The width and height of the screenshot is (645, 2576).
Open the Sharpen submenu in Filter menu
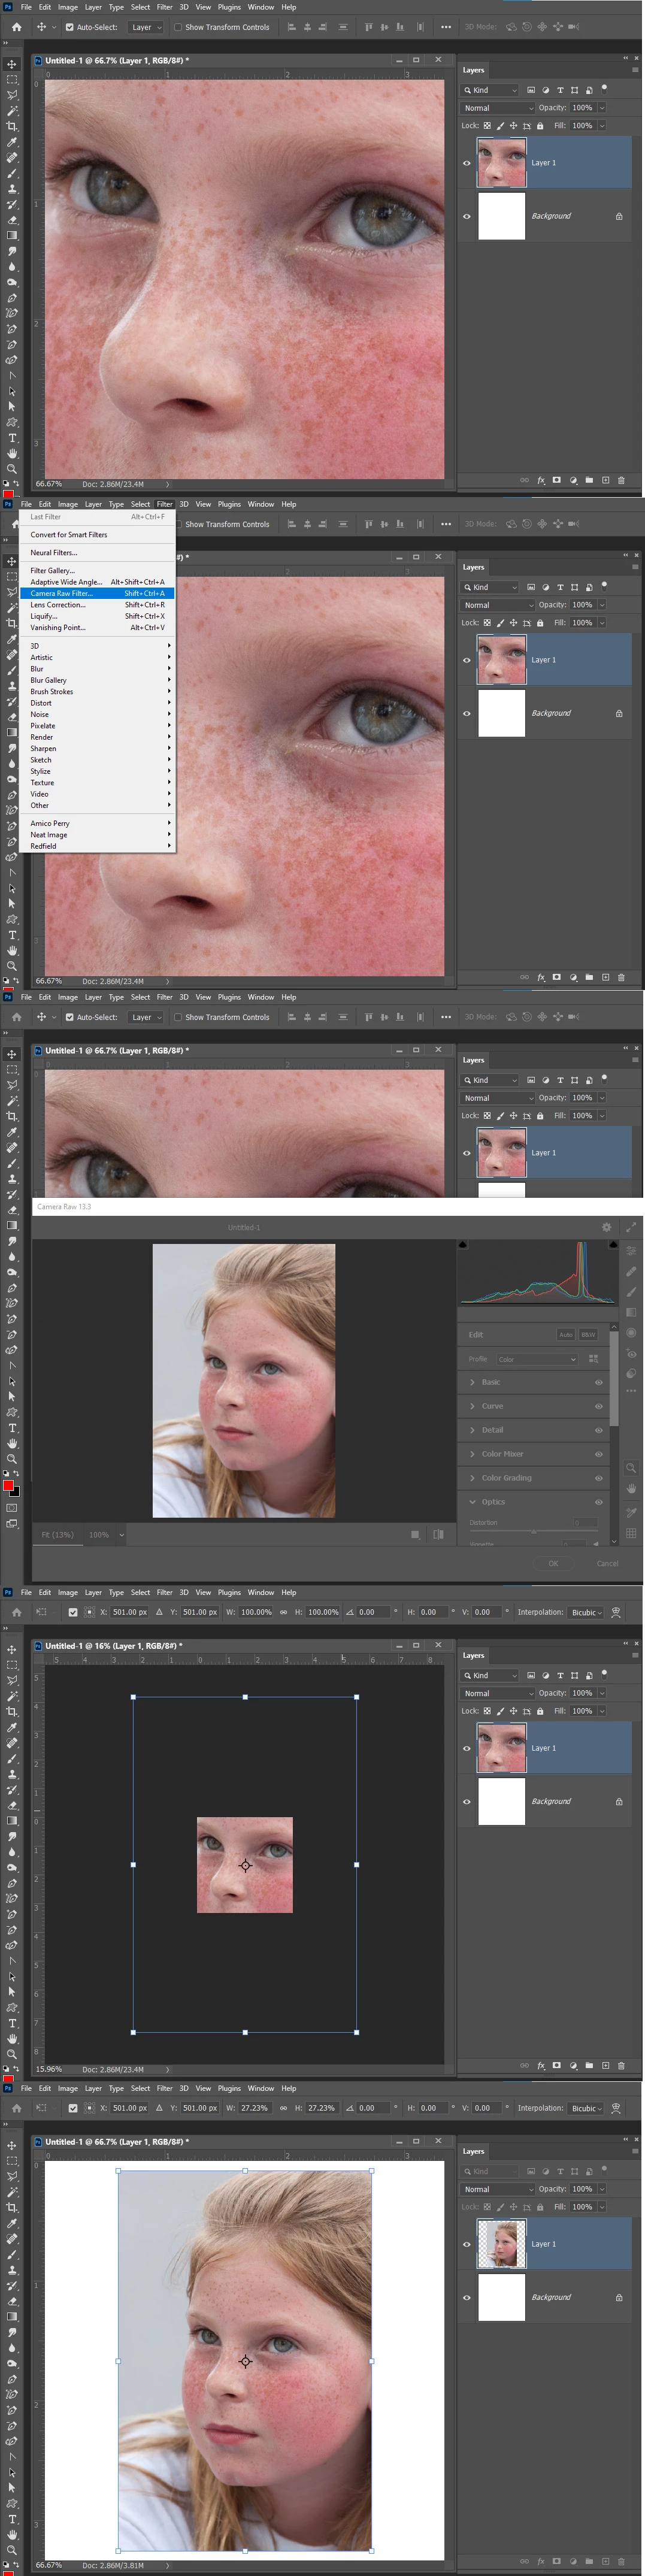(x=97, y=748)
